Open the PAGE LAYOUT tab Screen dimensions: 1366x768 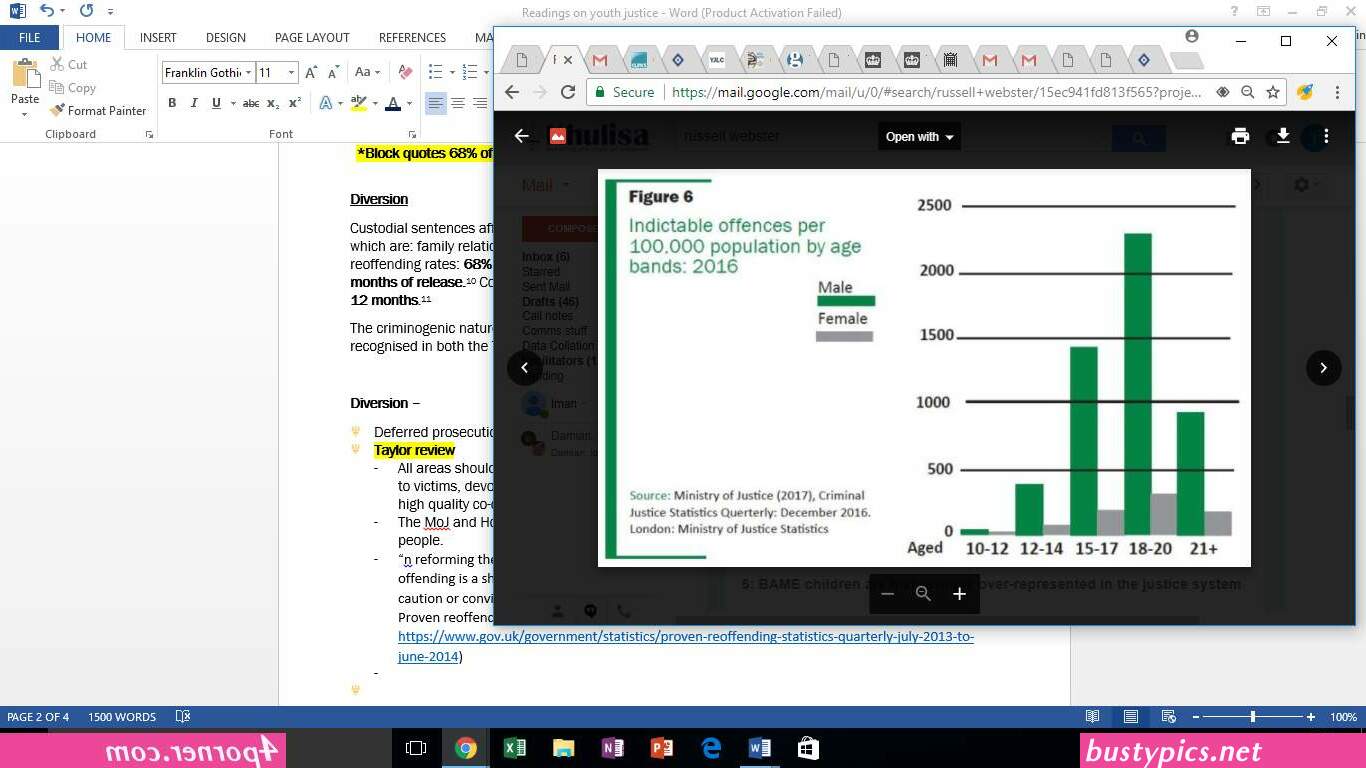pyautogui.click(x=312, y=38)
